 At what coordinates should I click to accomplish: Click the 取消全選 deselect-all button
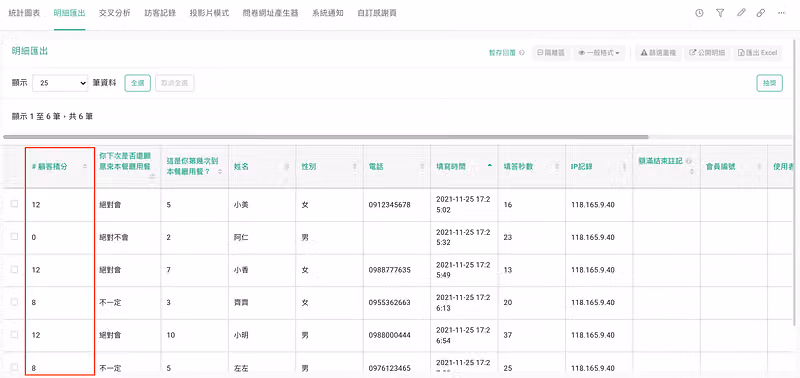pos(174,83)
